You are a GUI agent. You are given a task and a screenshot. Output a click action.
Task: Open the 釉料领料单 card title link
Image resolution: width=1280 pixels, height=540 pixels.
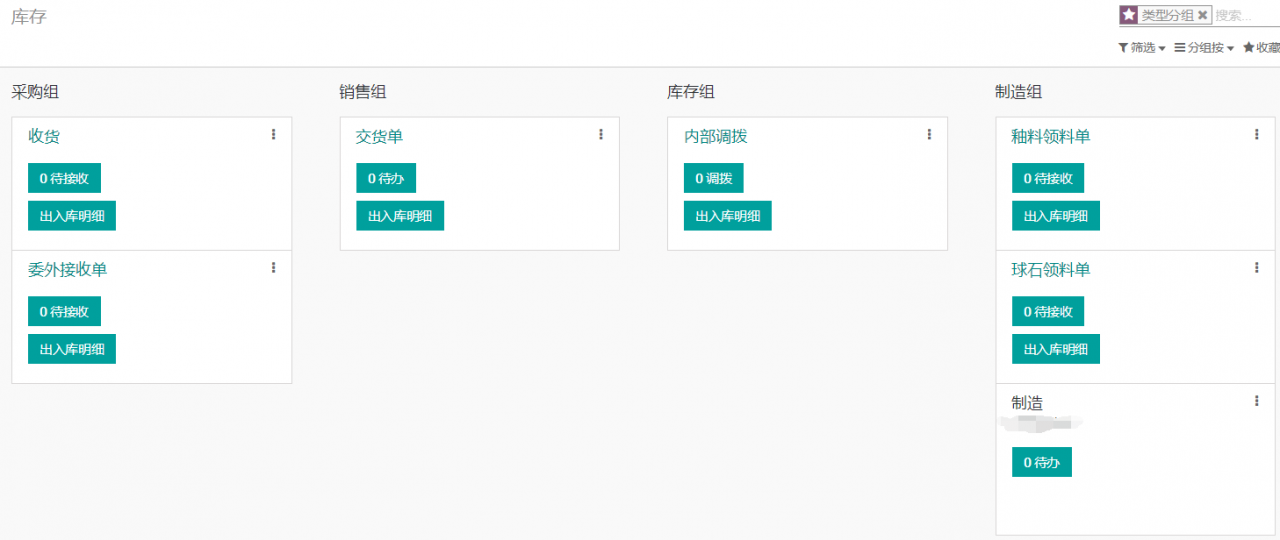(x=1051, y=136)
